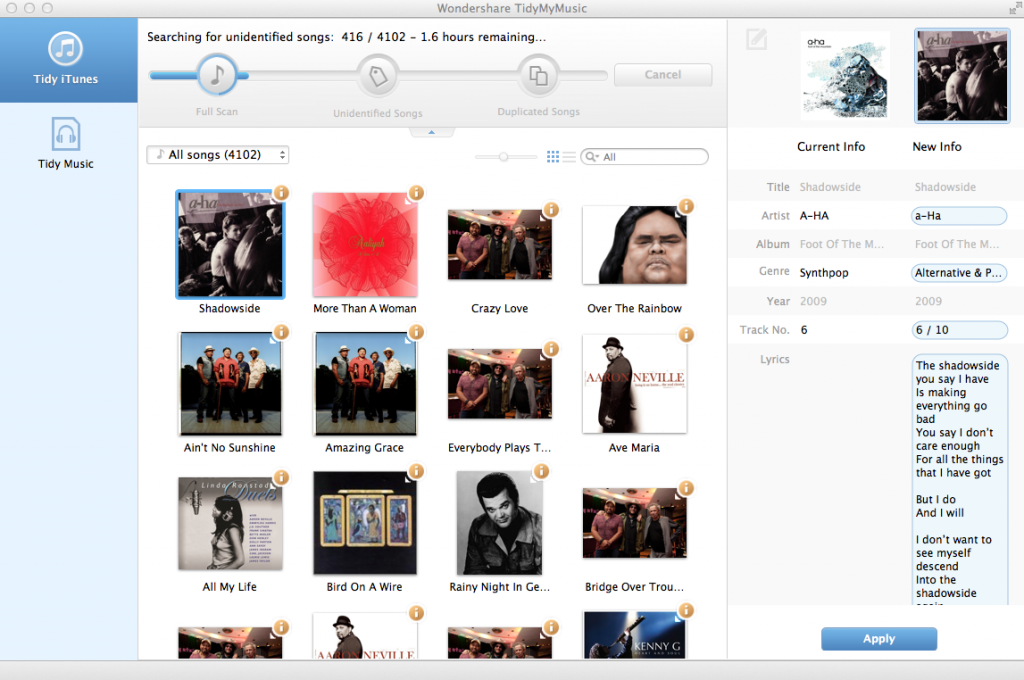This screenshot has height=680, width=1024.
Task: Click the info badge on Shadowside
Action: (281, 193)
